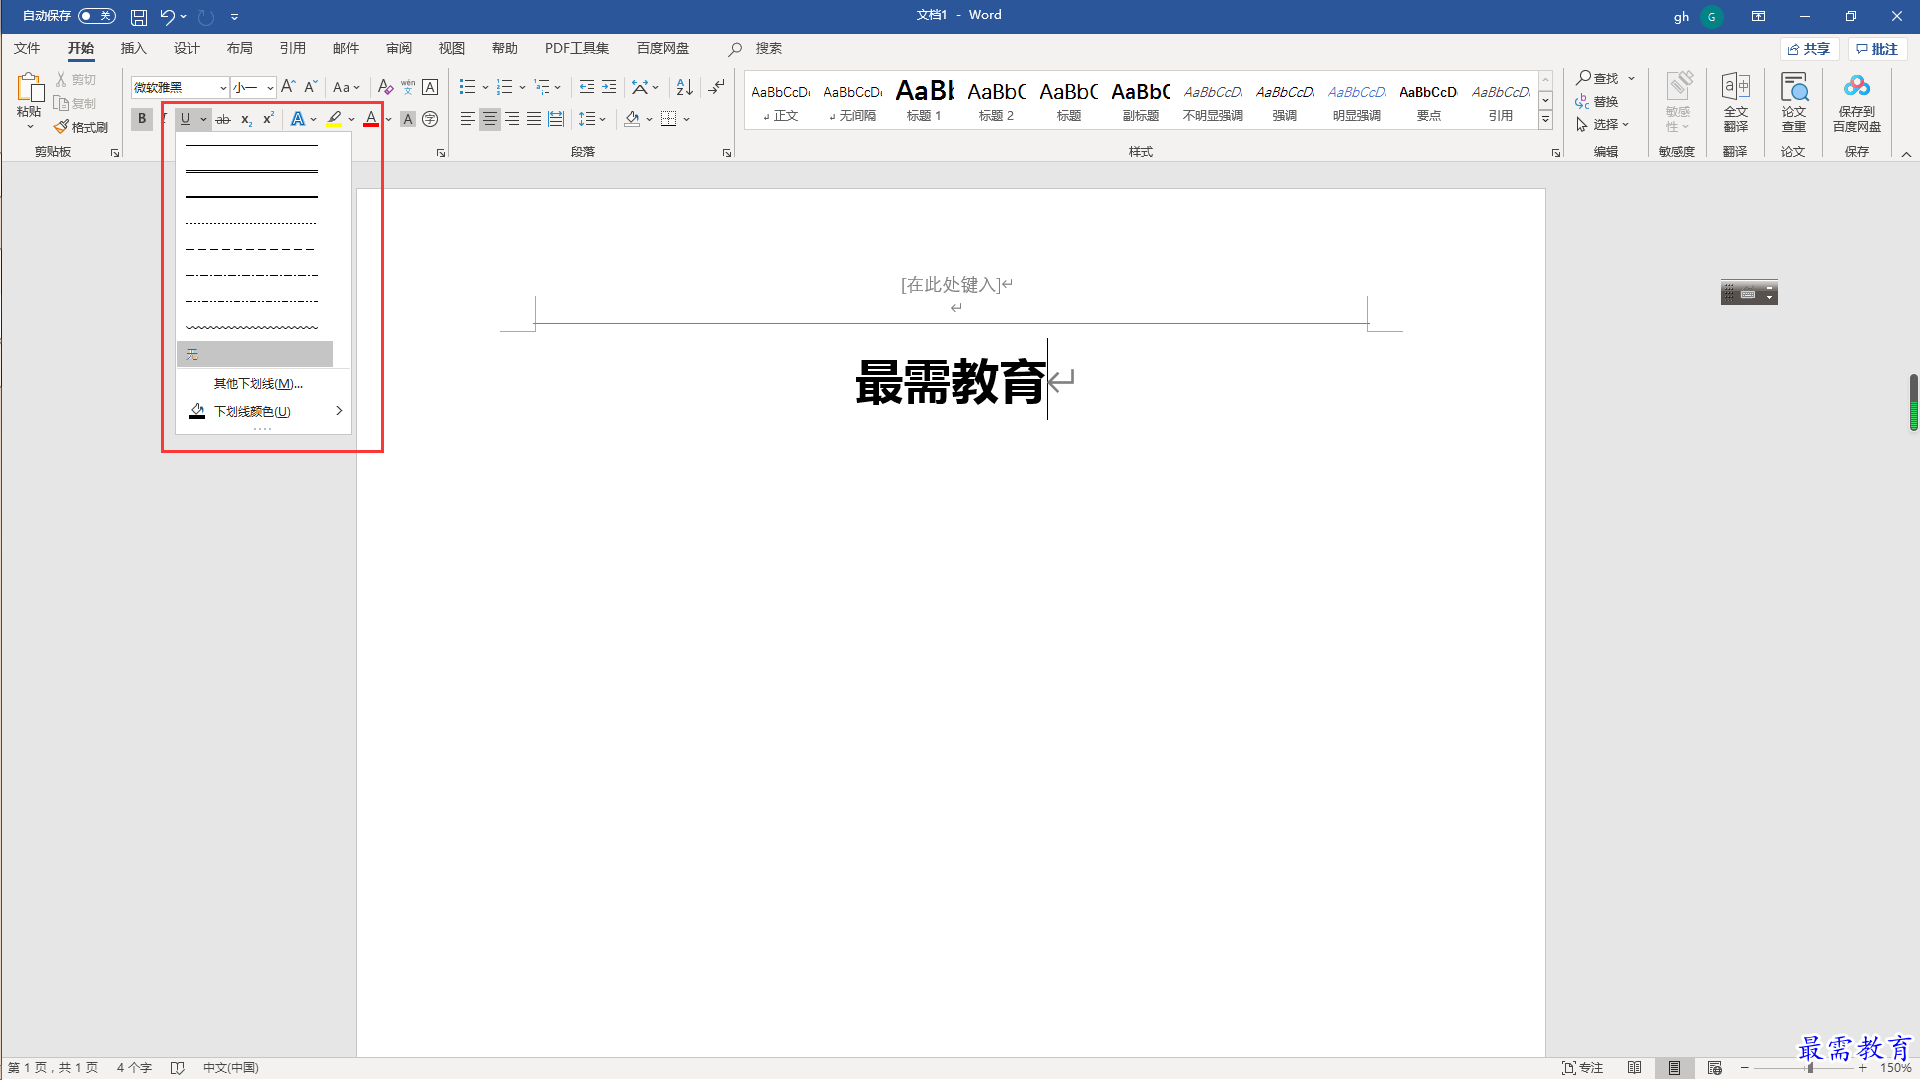Open the font size combo box

[254, 87]
